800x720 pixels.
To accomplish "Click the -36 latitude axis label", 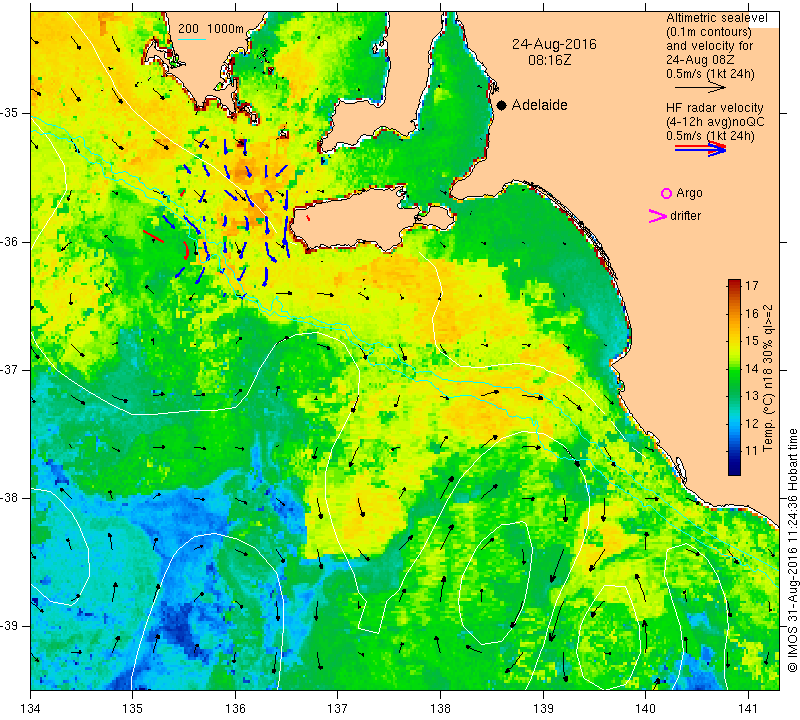I will pos(10,241).
